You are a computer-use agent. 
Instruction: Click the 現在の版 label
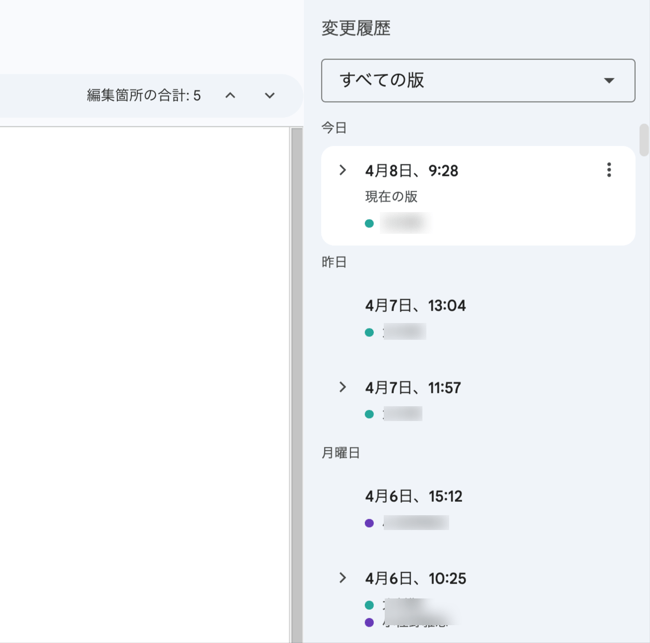391,197
